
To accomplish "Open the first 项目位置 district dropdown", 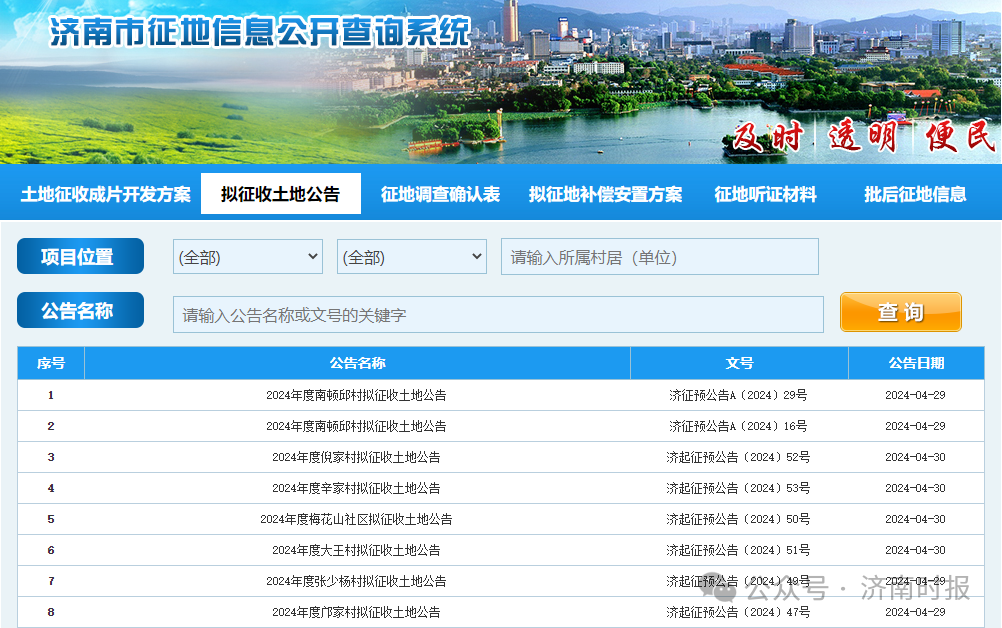I will coord(247,256).
